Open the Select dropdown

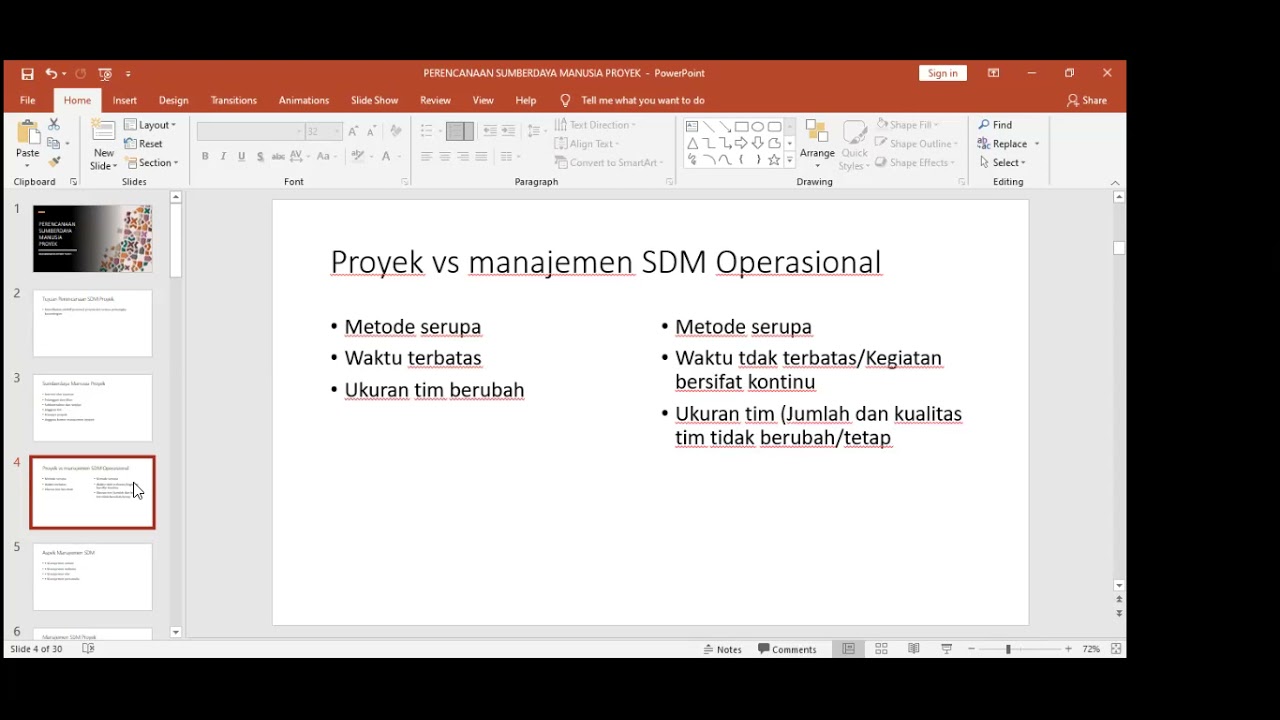[x=1002, y=162]
